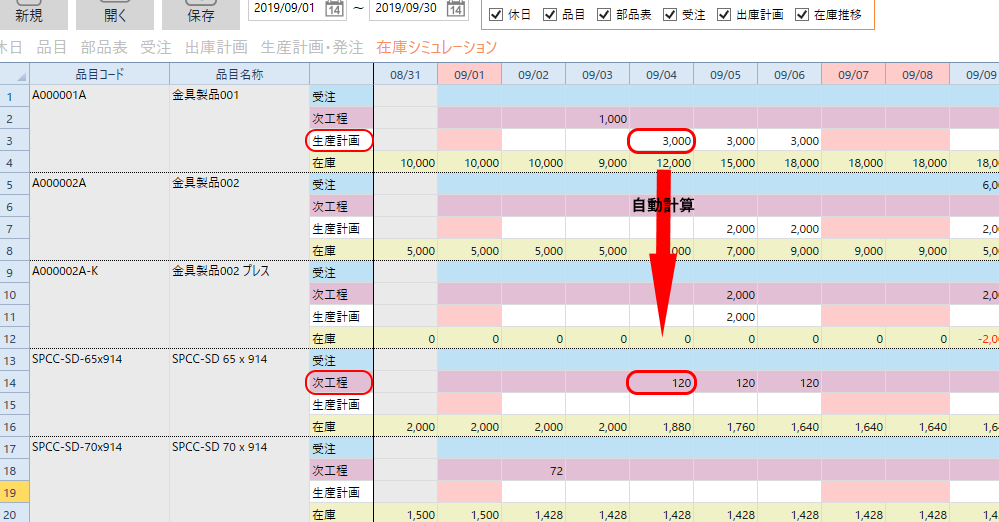Click the 品目コード column header
Viewport: 999px width, 522px height.
(99, 74)
